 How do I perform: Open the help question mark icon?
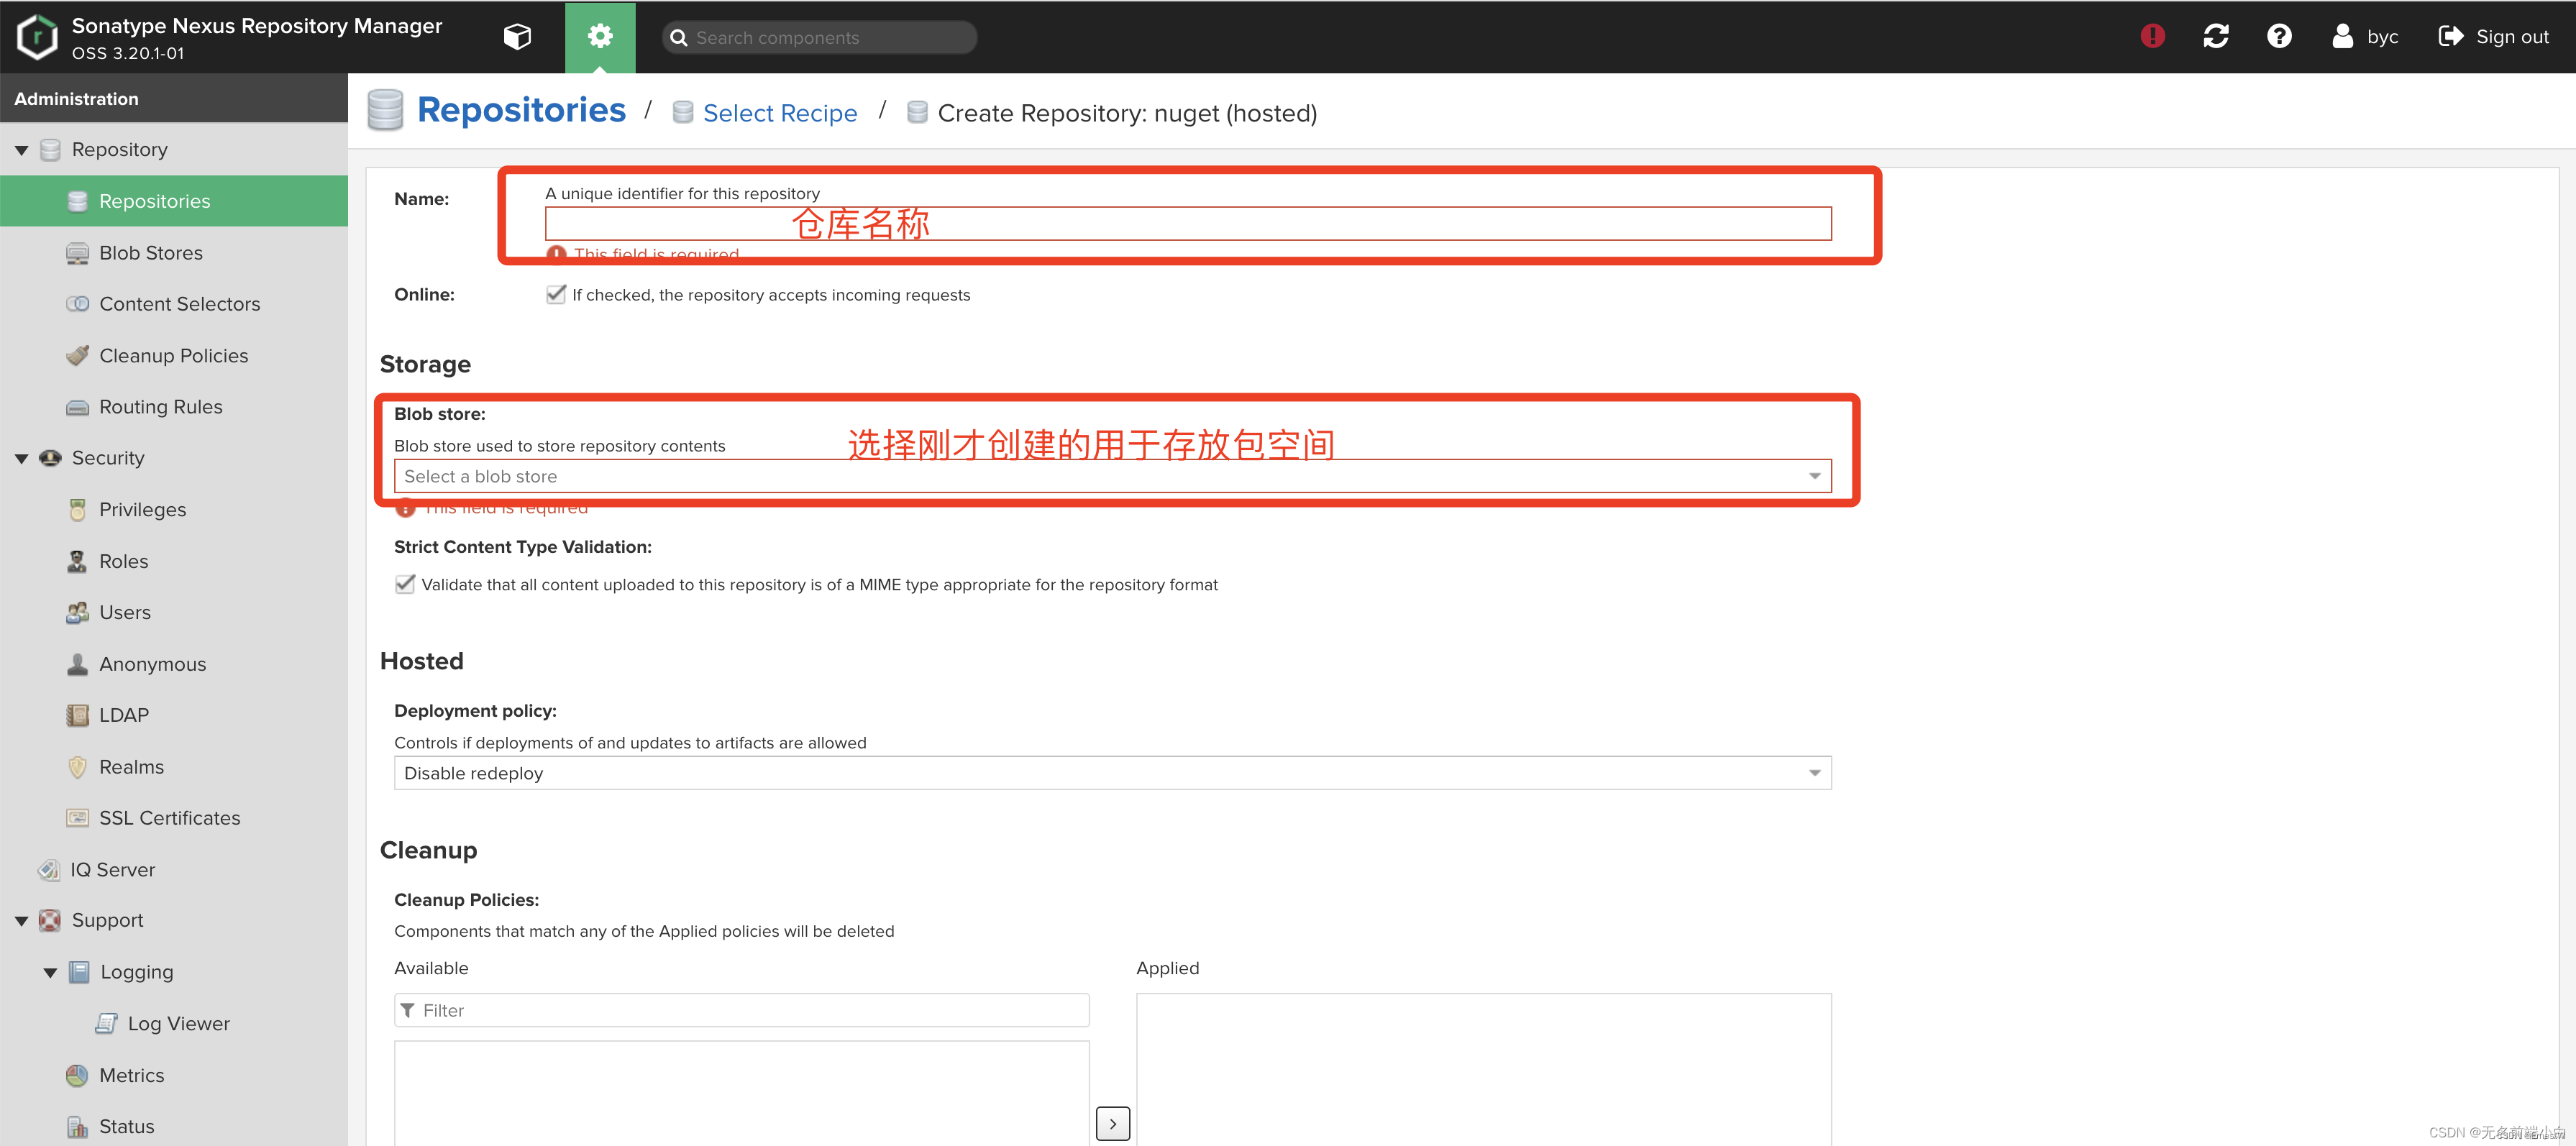coord(2278,36)
